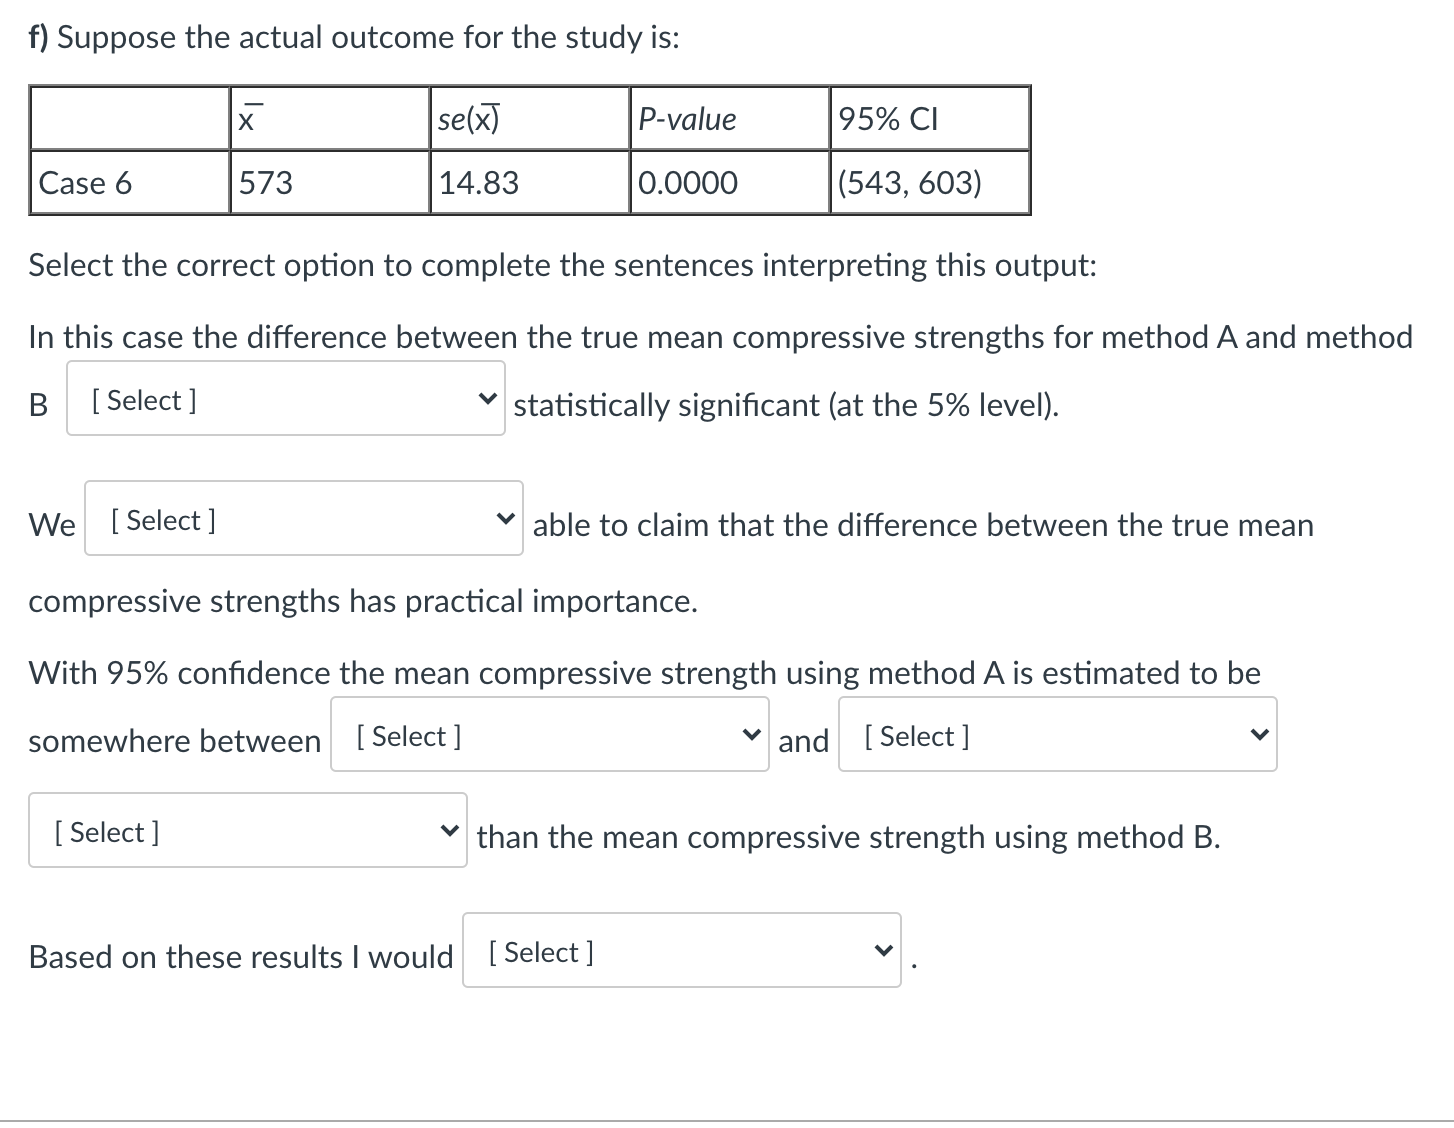Open the significance dropdown after "B"
The width and height of the screenshot is (1454, 1128).
pyautogui.click(x=285, y=398)
